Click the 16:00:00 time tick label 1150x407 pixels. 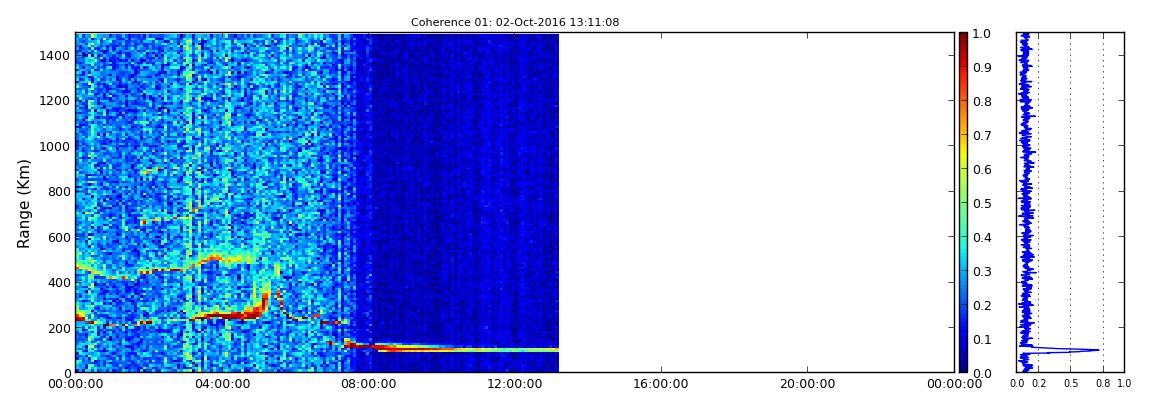tap(662, 384)
